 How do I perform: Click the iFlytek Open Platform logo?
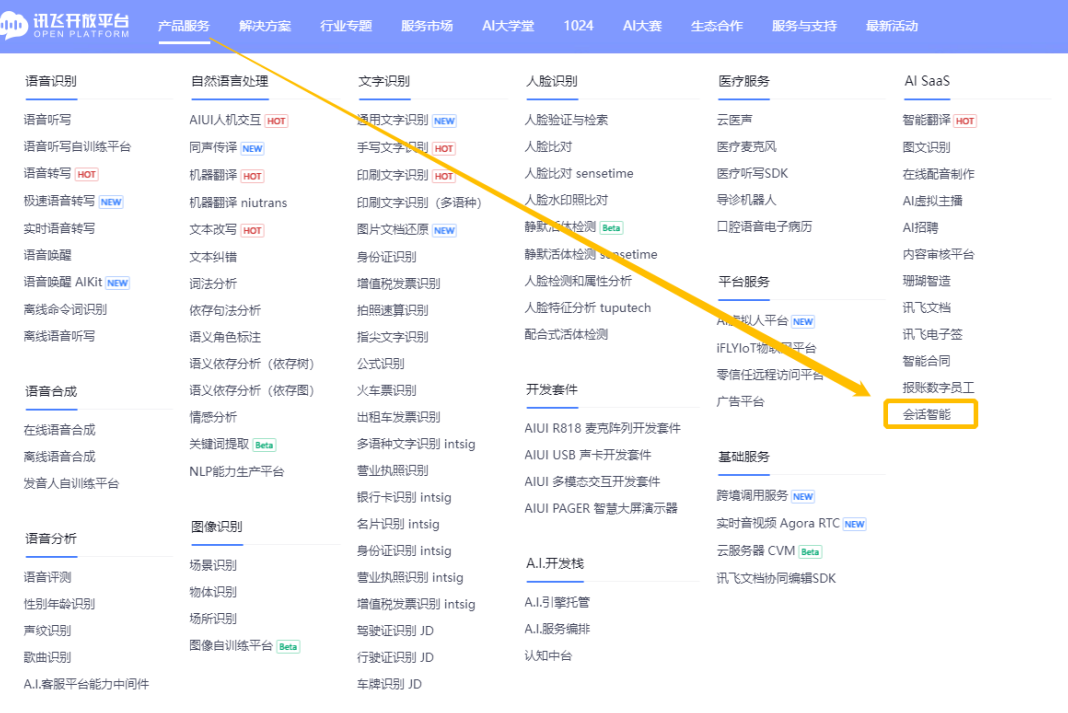[65, 26]
